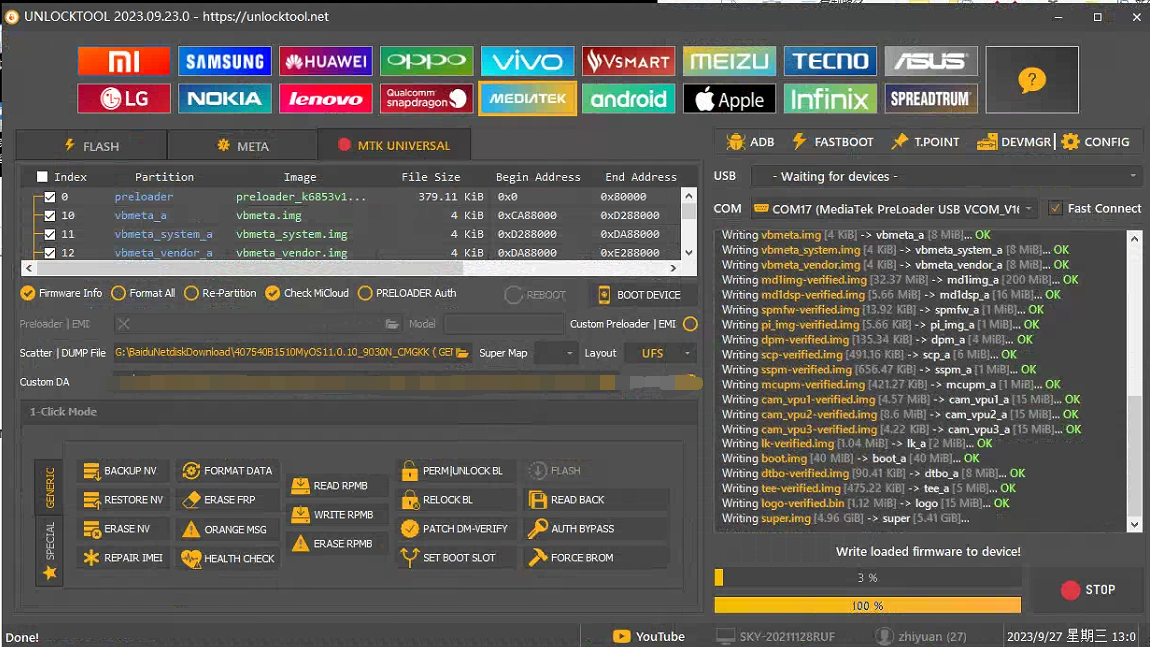Viewport: 1150px width, 647px height.
Task: Select the GENERIC side tab
Action: click(49, 488)
